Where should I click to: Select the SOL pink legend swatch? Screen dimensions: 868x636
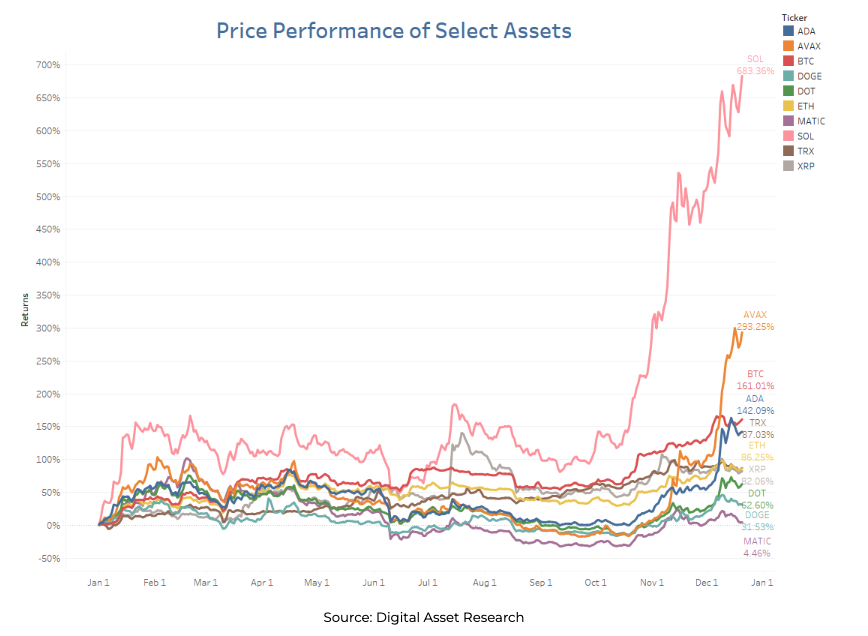(x=789, y=136)
